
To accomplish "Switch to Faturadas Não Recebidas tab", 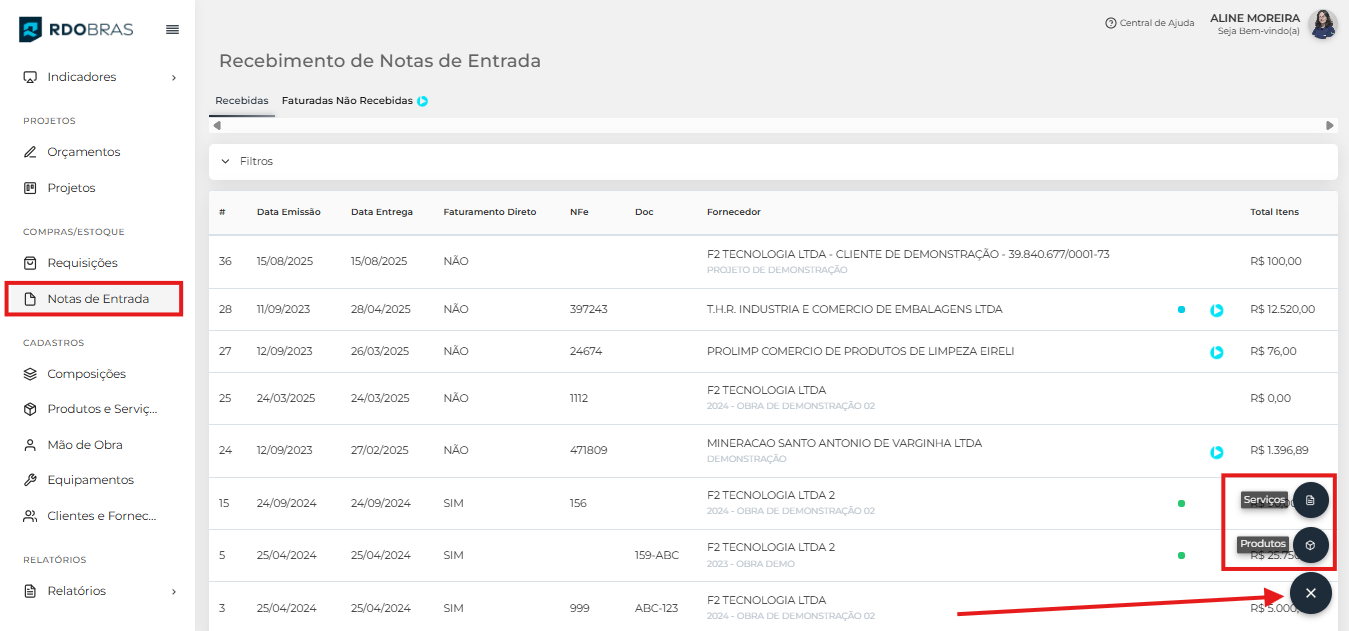I will point(346,101).
